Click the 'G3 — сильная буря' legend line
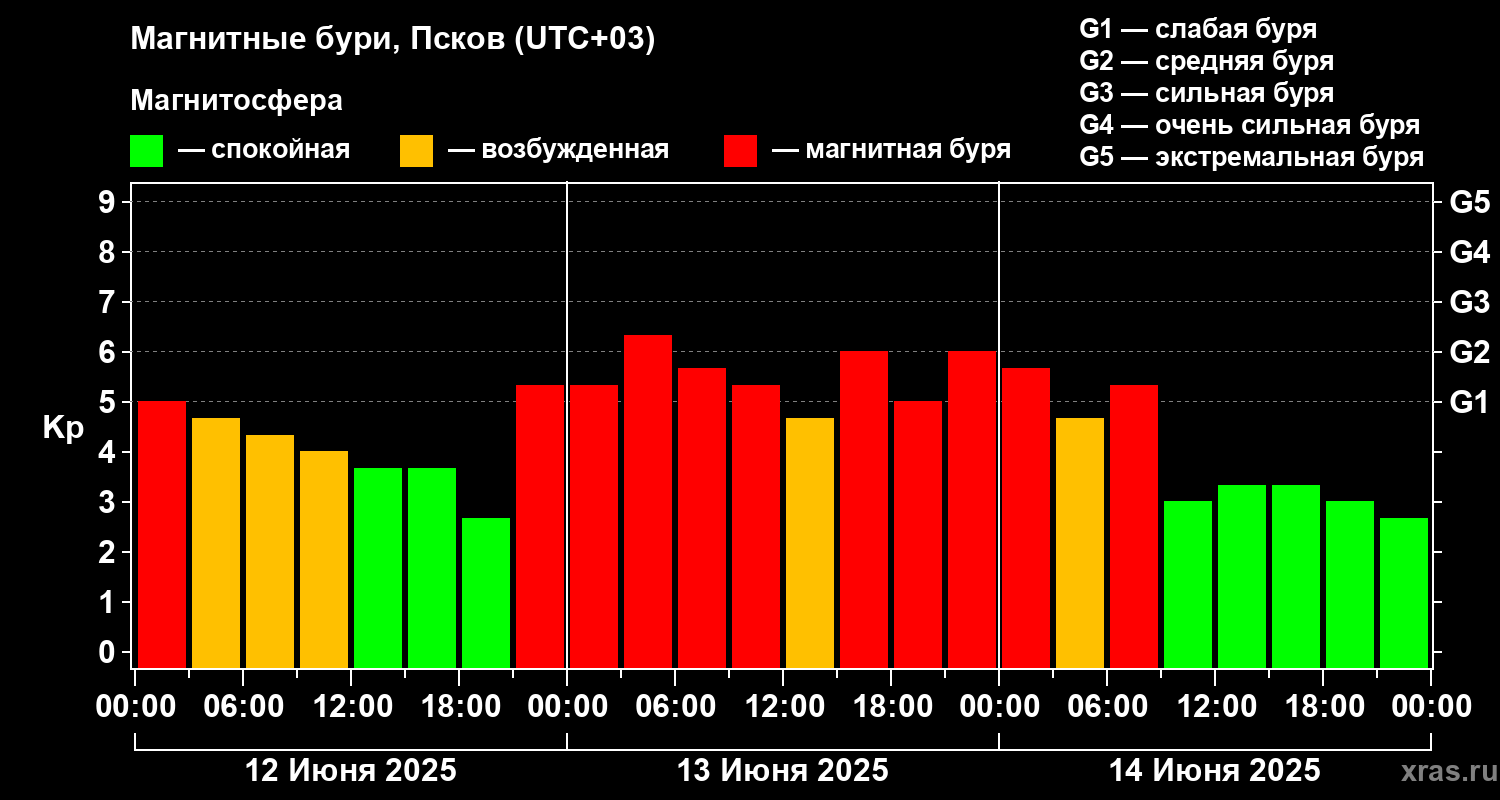The width and height of the screenshot is (1500, 800). [1207, 93]
